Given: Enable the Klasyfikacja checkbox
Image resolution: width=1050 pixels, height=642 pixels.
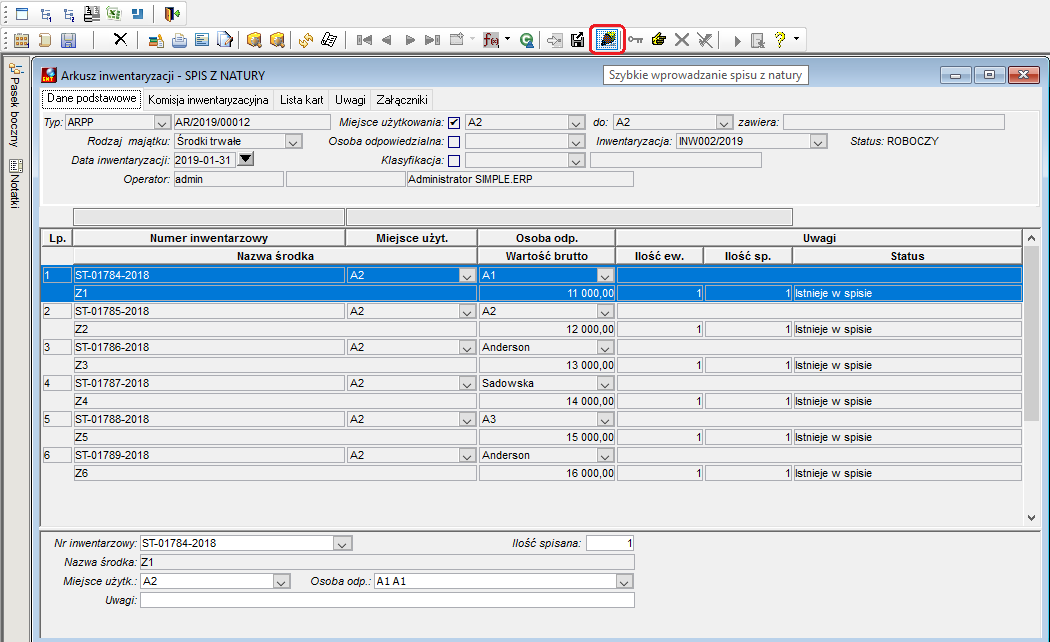Looking at the screenshot, I should point(454,161).
